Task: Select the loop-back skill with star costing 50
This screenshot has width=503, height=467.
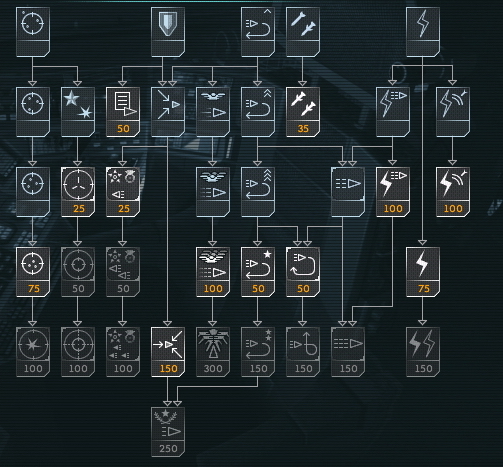Action: pyautogui.click(x=258, y=272)
